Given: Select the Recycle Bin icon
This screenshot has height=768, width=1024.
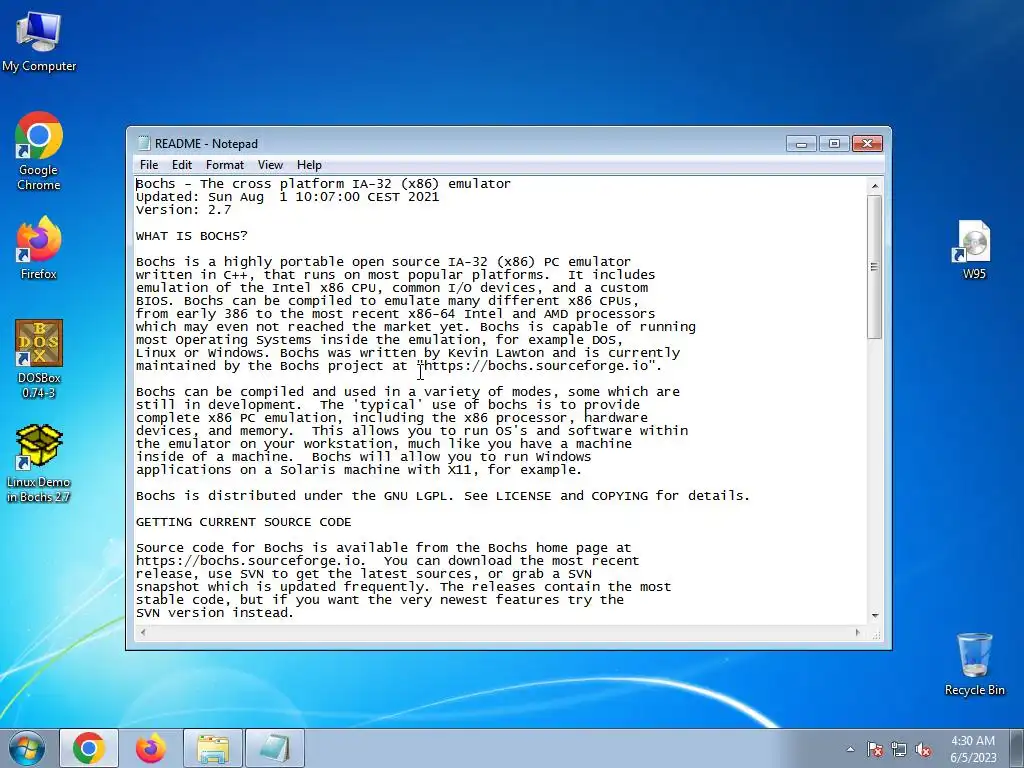Looking at the screenshot, I should click(x=974, y=664).
